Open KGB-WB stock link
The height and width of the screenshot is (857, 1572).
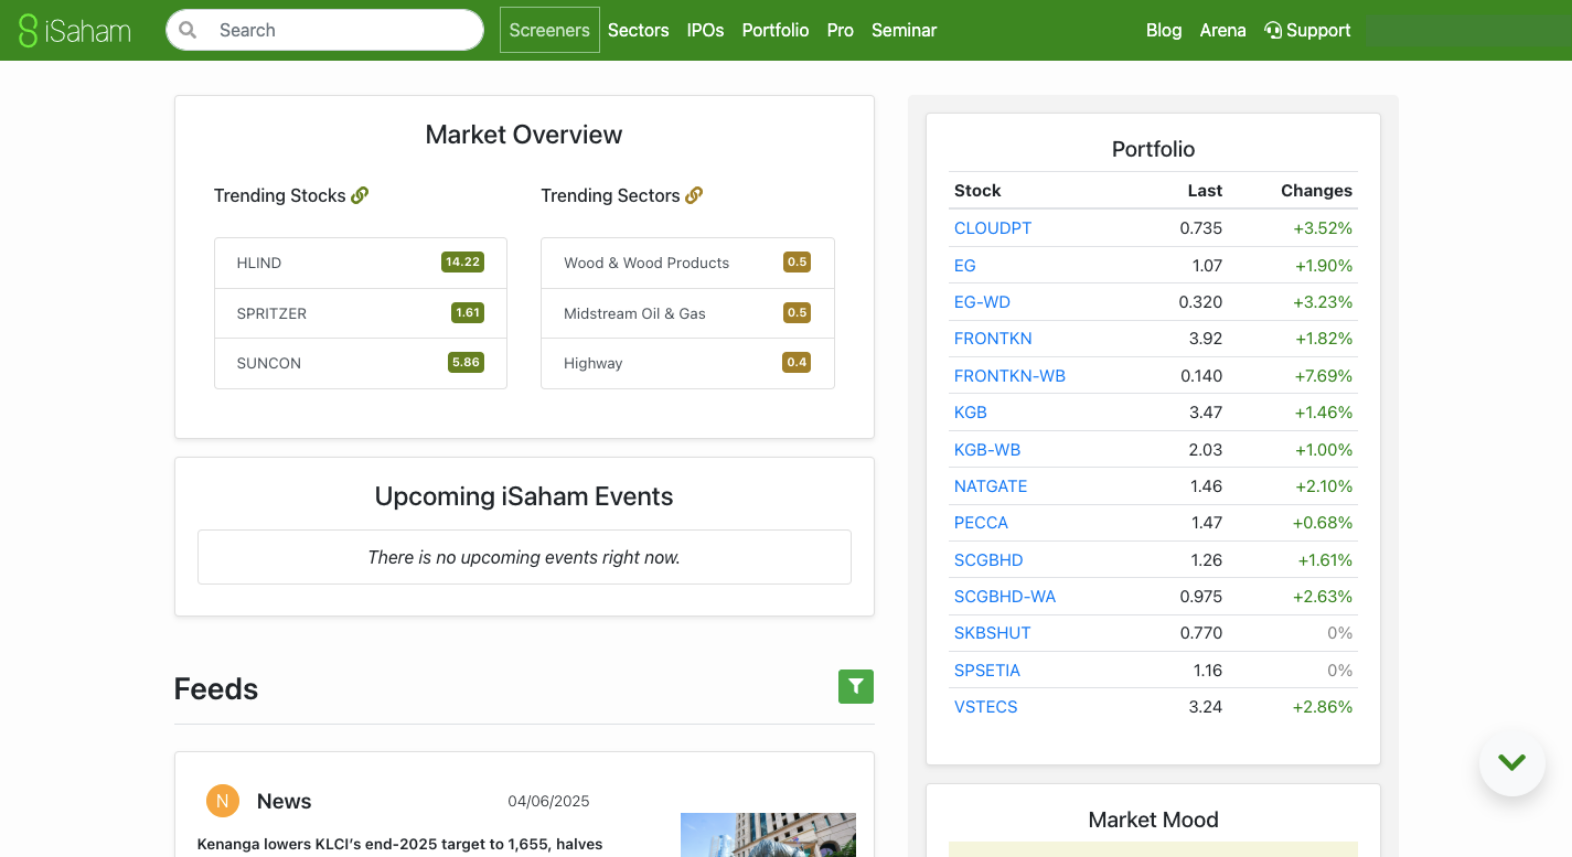[987, 450]
